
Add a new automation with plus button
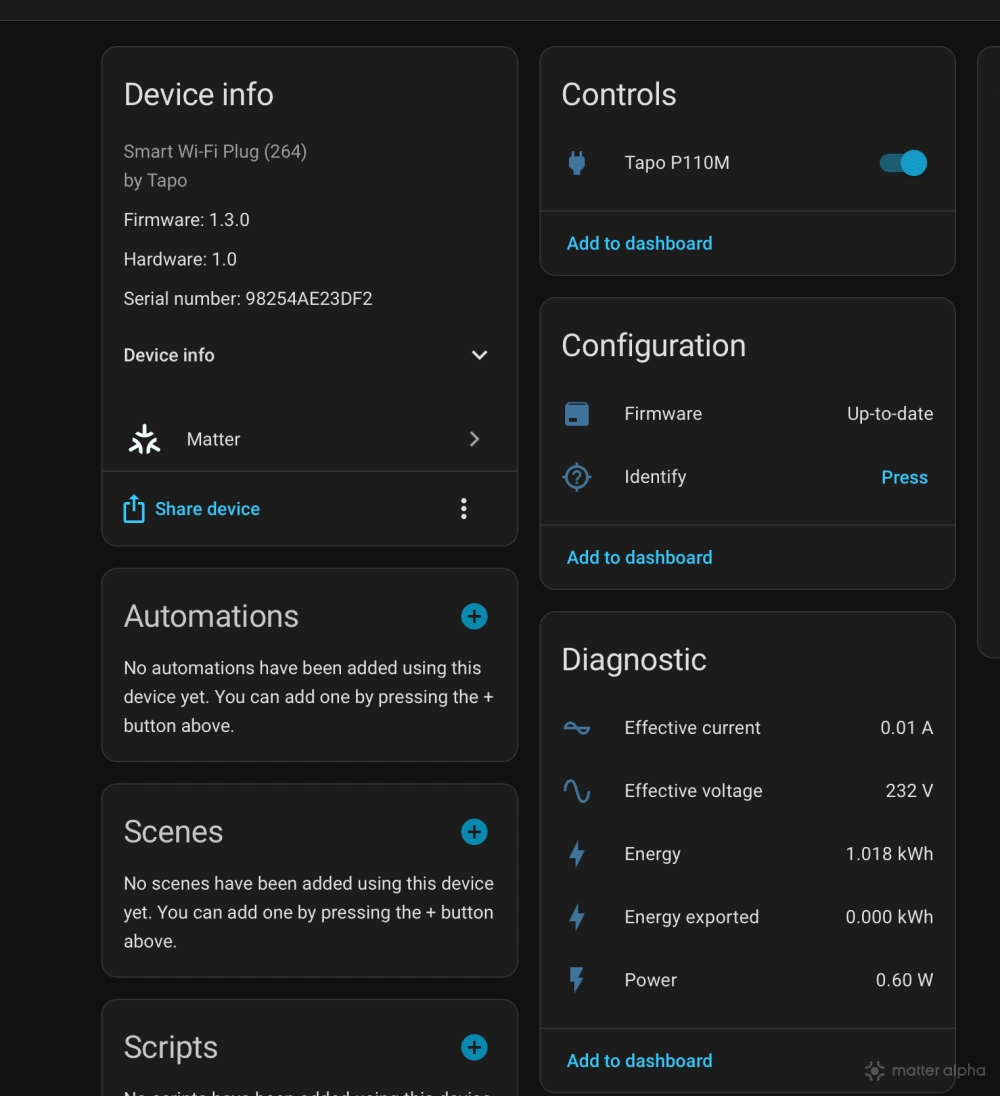[474, 616]
